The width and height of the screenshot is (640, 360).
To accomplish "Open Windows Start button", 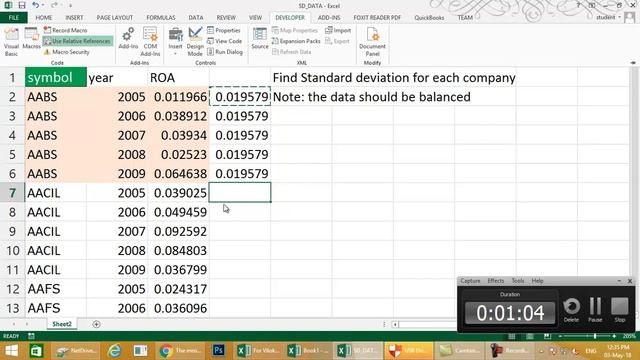I will (x=11, y=351).
